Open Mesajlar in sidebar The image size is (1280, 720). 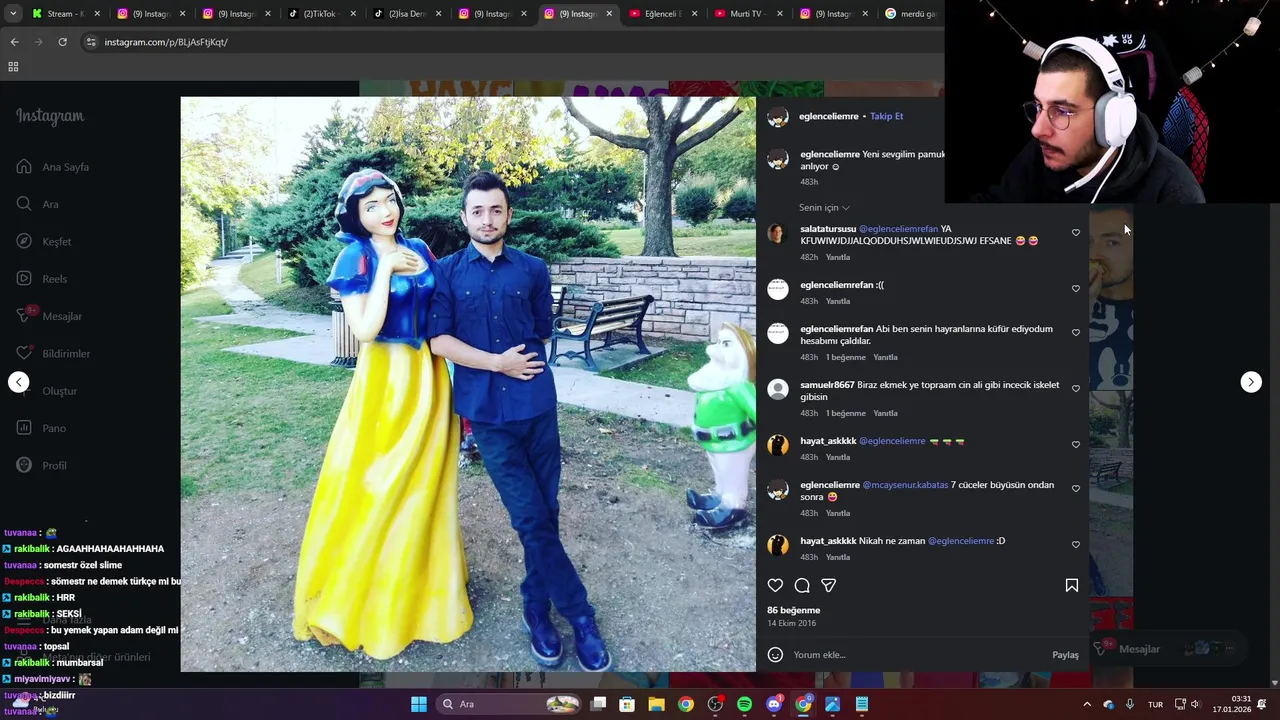pyautogui.click(x=49, y=316)
